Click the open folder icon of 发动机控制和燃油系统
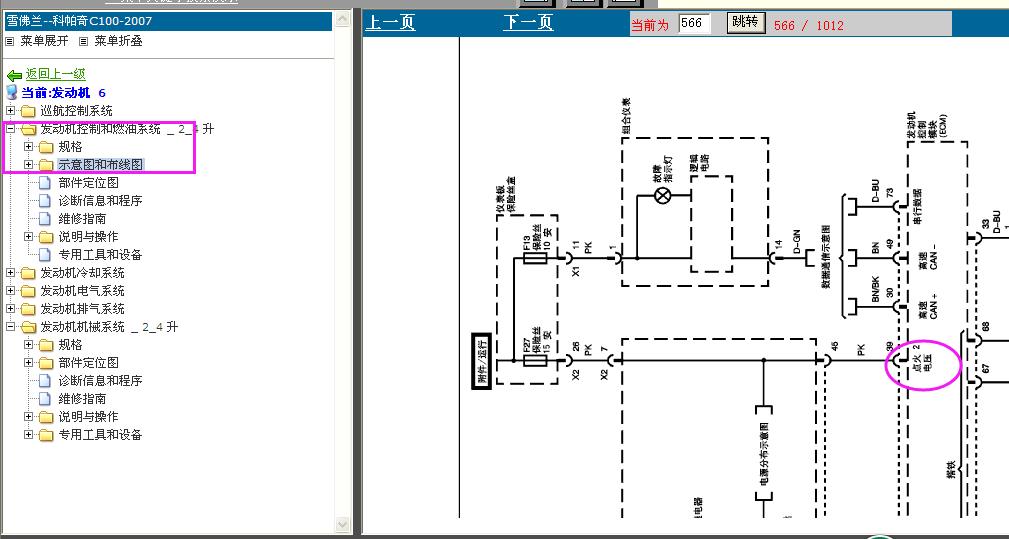This screenshot has height=539, width=1009. point(28,129)
